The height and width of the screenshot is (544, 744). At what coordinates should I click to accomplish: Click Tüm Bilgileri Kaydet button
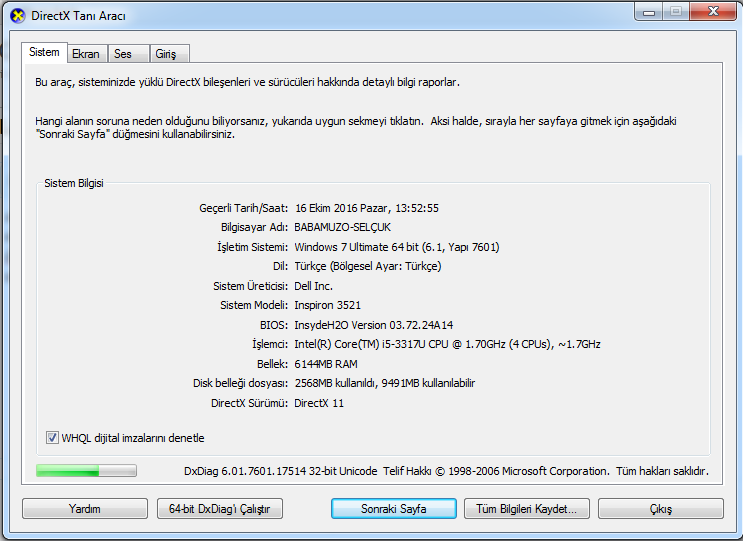(x=527, y=509)
